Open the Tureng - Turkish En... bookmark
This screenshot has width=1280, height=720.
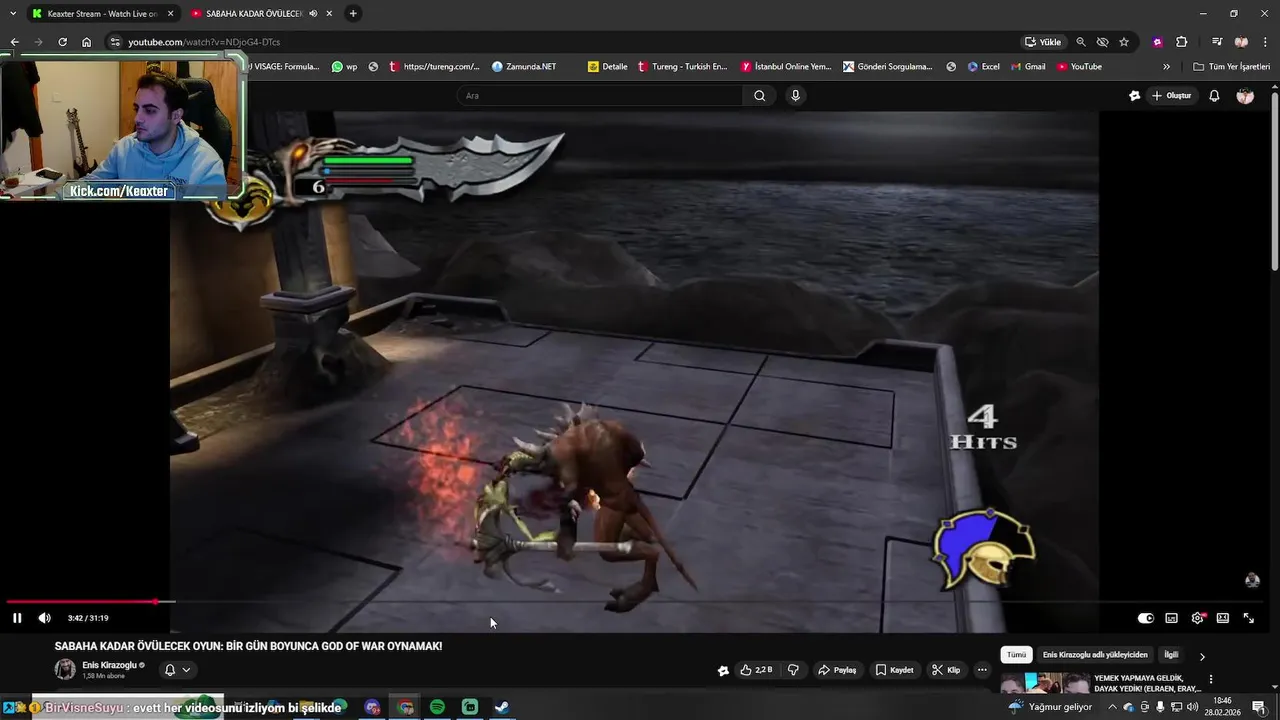click(x=682, y=67)
